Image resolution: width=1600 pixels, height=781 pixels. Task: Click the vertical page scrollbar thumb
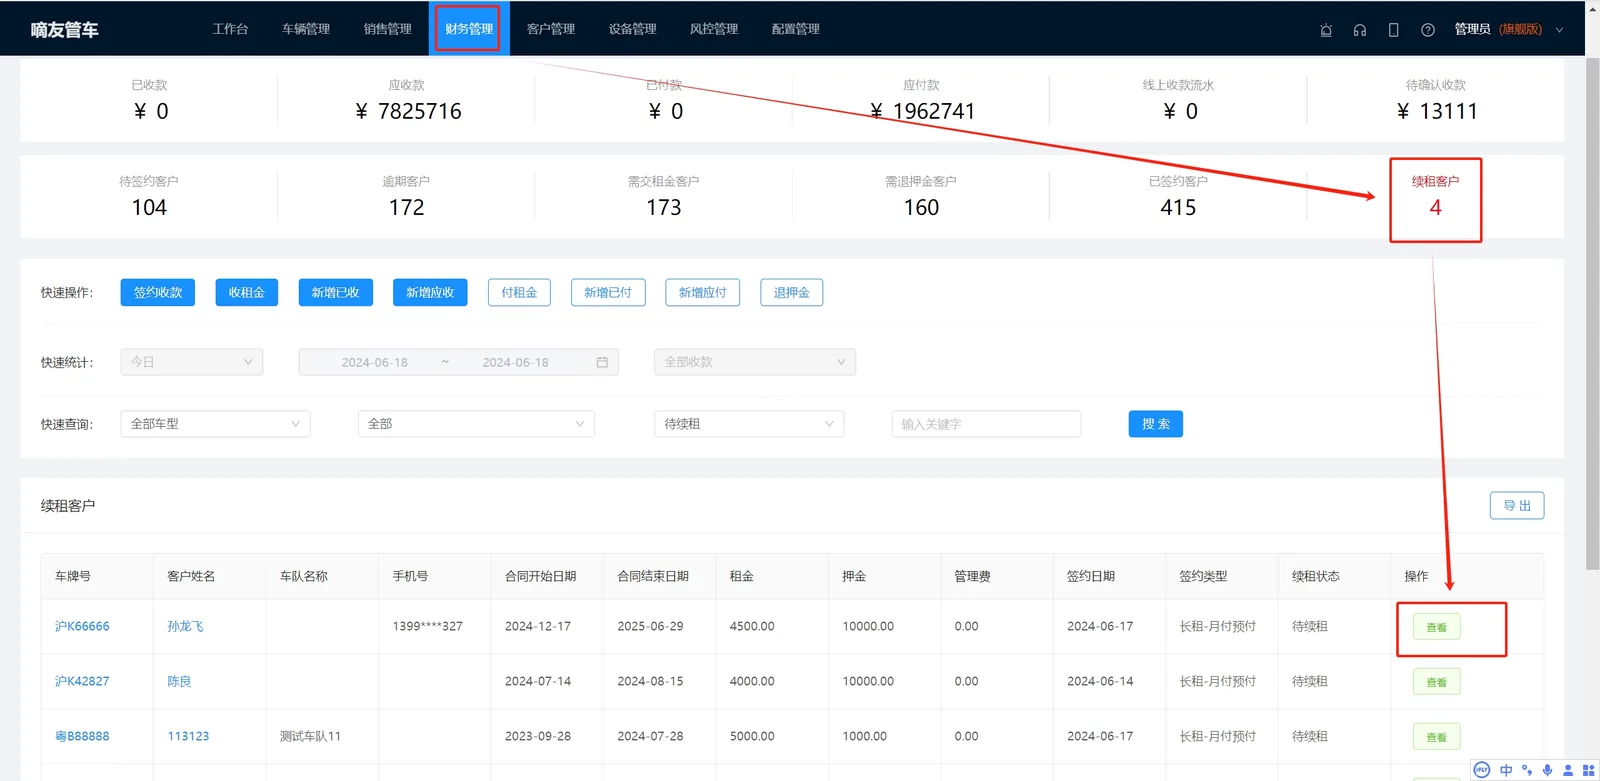pos(1592,313)
